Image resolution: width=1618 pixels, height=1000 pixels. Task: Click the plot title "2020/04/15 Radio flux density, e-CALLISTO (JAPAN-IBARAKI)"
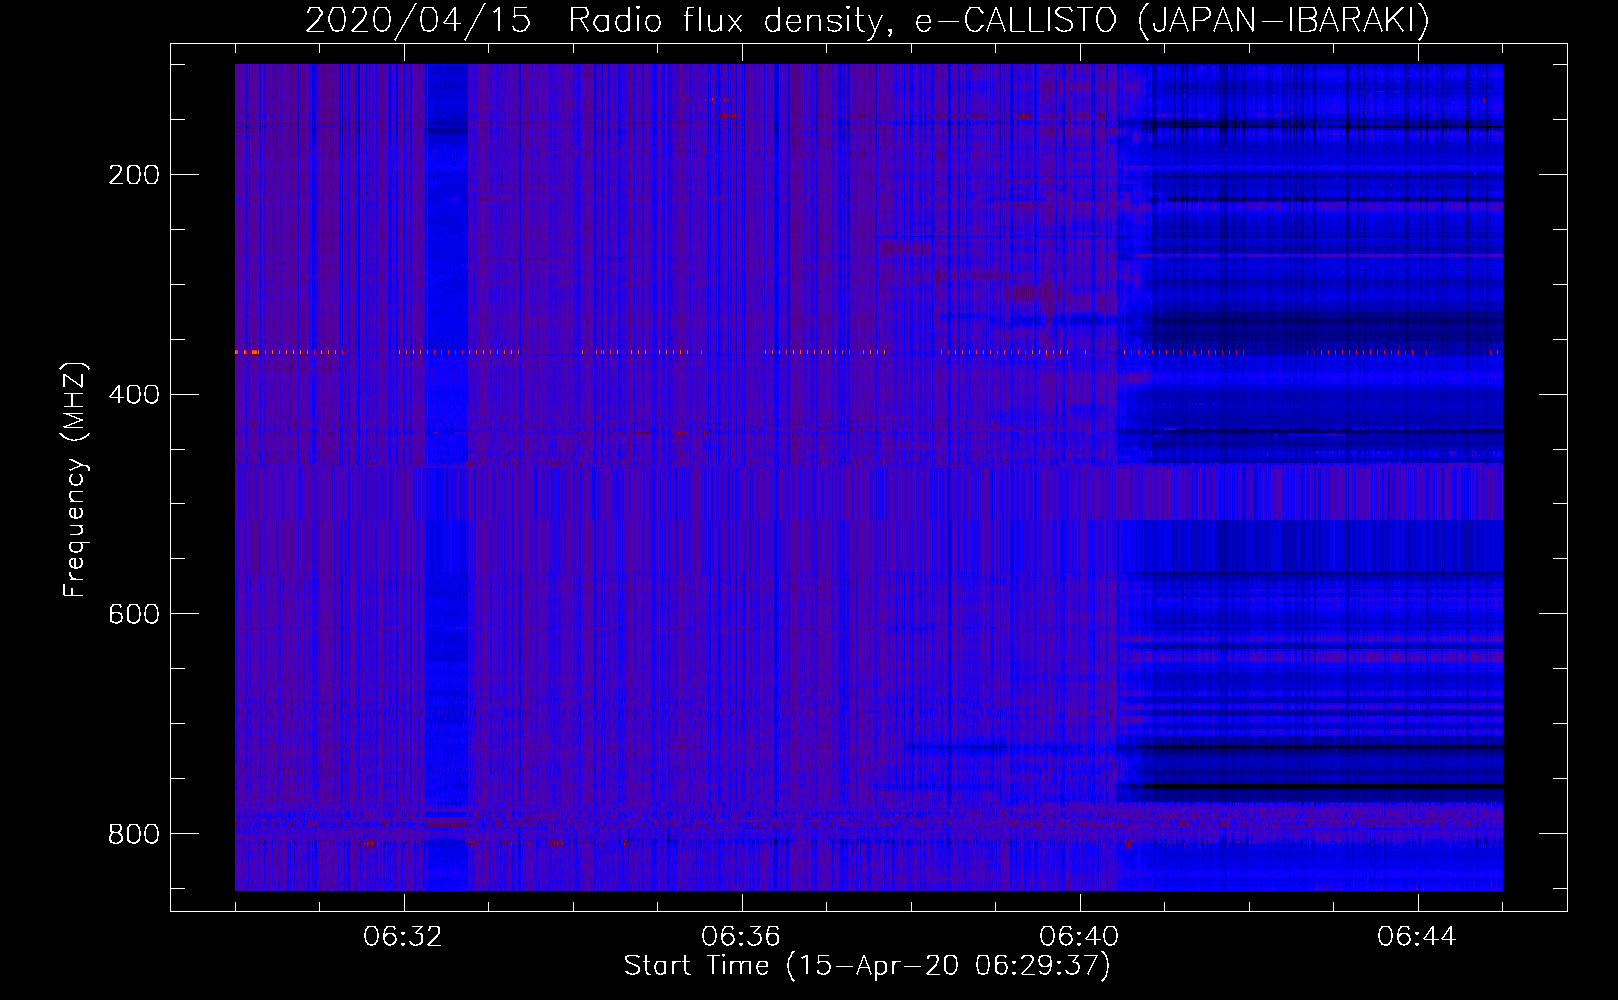coord(867,21)
